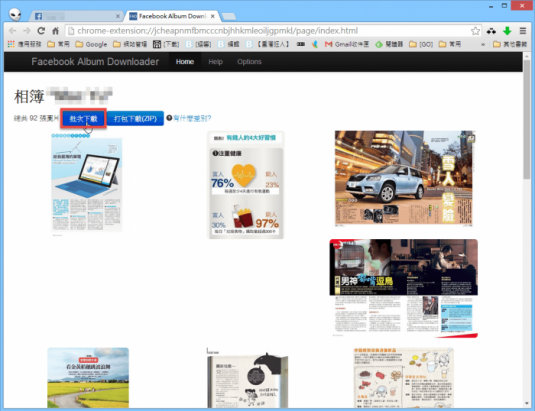Switch to the Facebook browser tab
This screenshot has width=535, height=411.
(76, 16)
